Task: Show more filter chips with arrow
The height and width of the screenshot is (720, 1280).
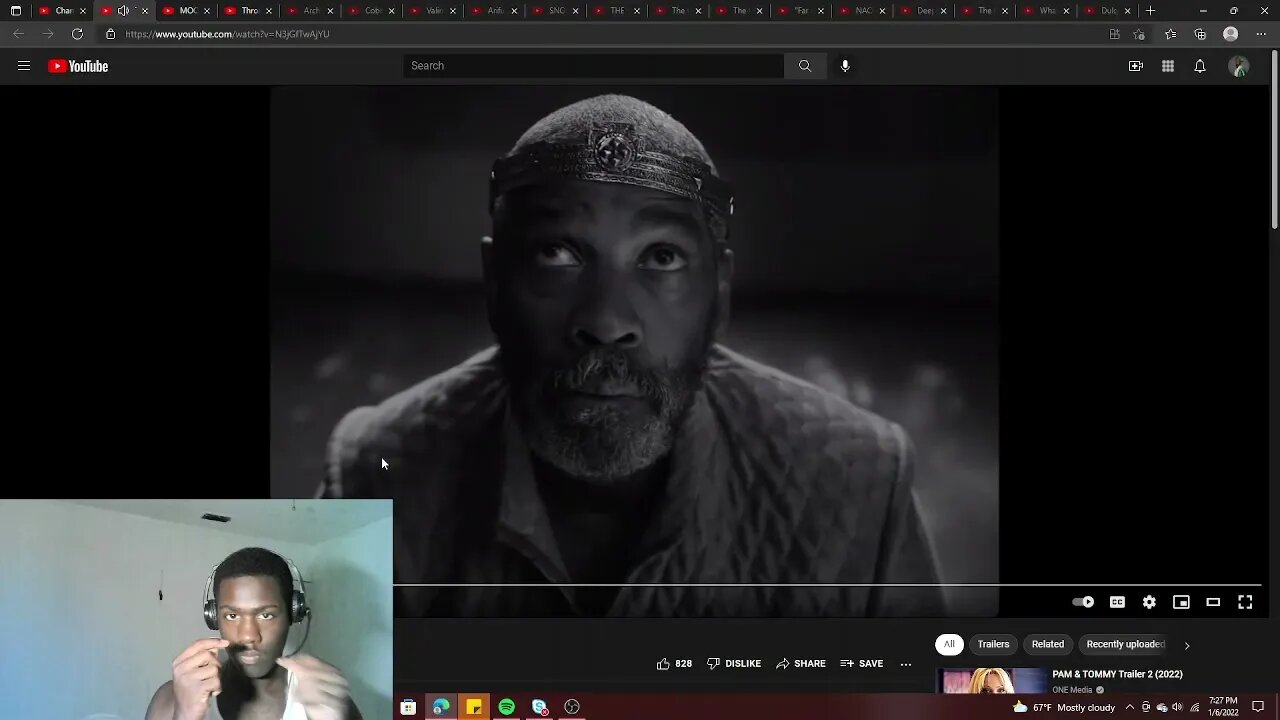Action: [x=1187, y=645]
